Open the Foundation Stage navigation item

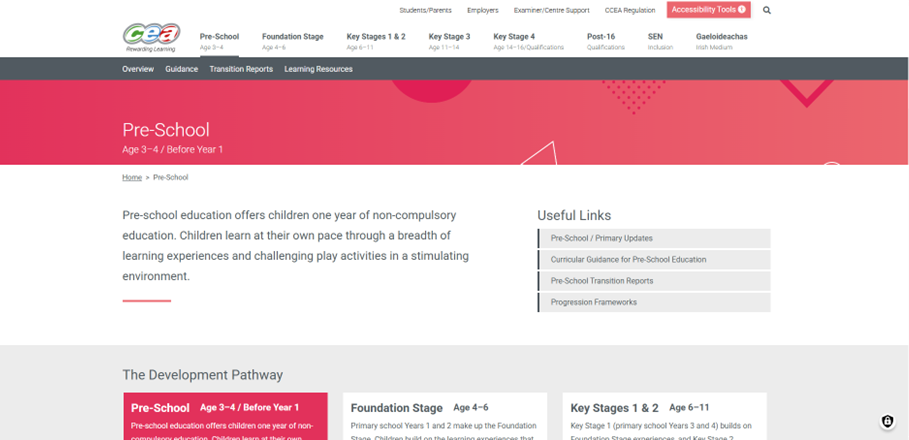point(292,41)
